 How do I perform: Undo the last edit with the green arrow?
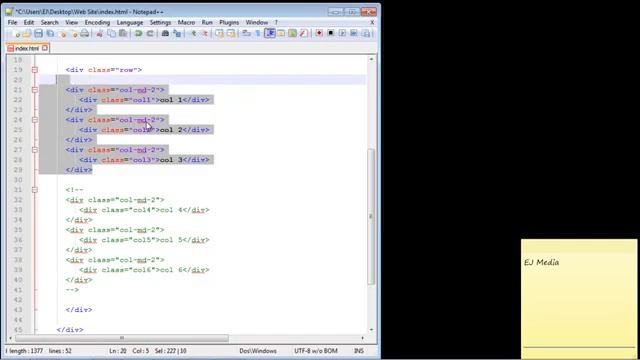click(x=138, y=33)
